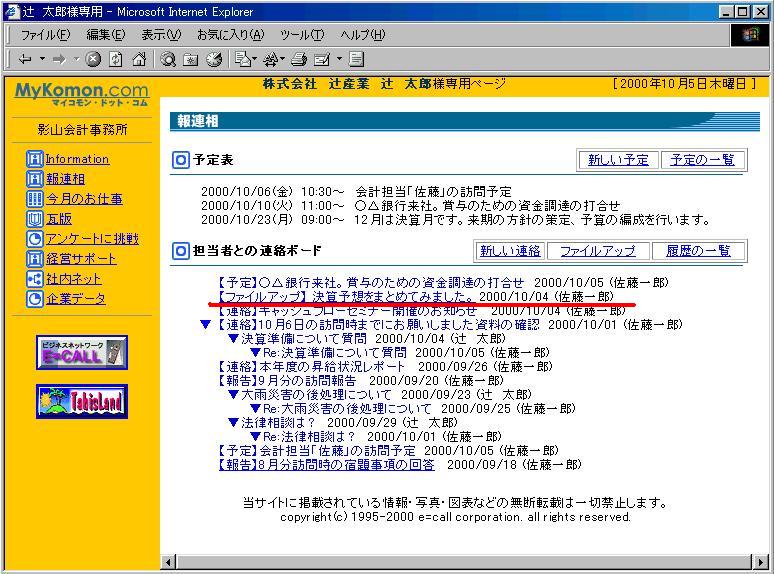This screenshot has width=774, height=574.
Task: Collapse the 10月6日 訪問時 連絡 thread
Action: click(205, 325)
